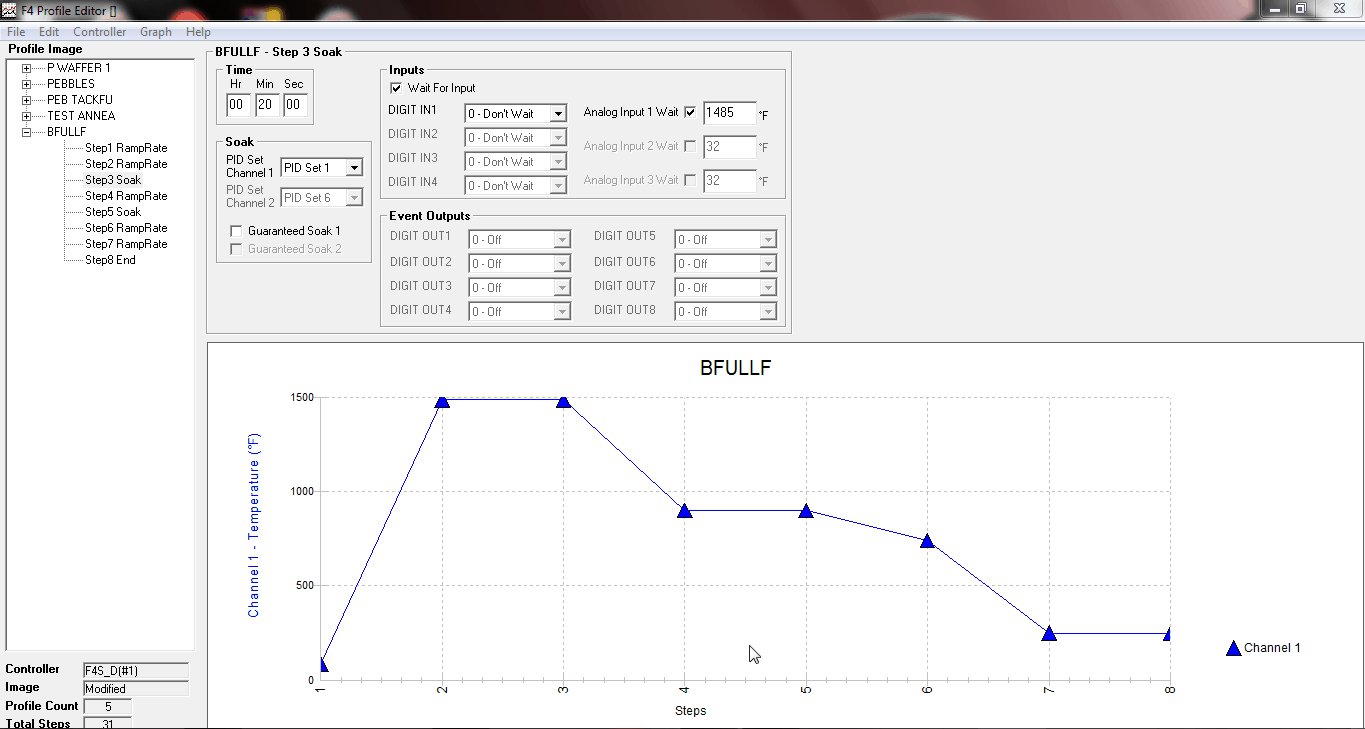Select Step4 RampRate in profile tree
1365x729 pixels.
(x=125, y=196)
